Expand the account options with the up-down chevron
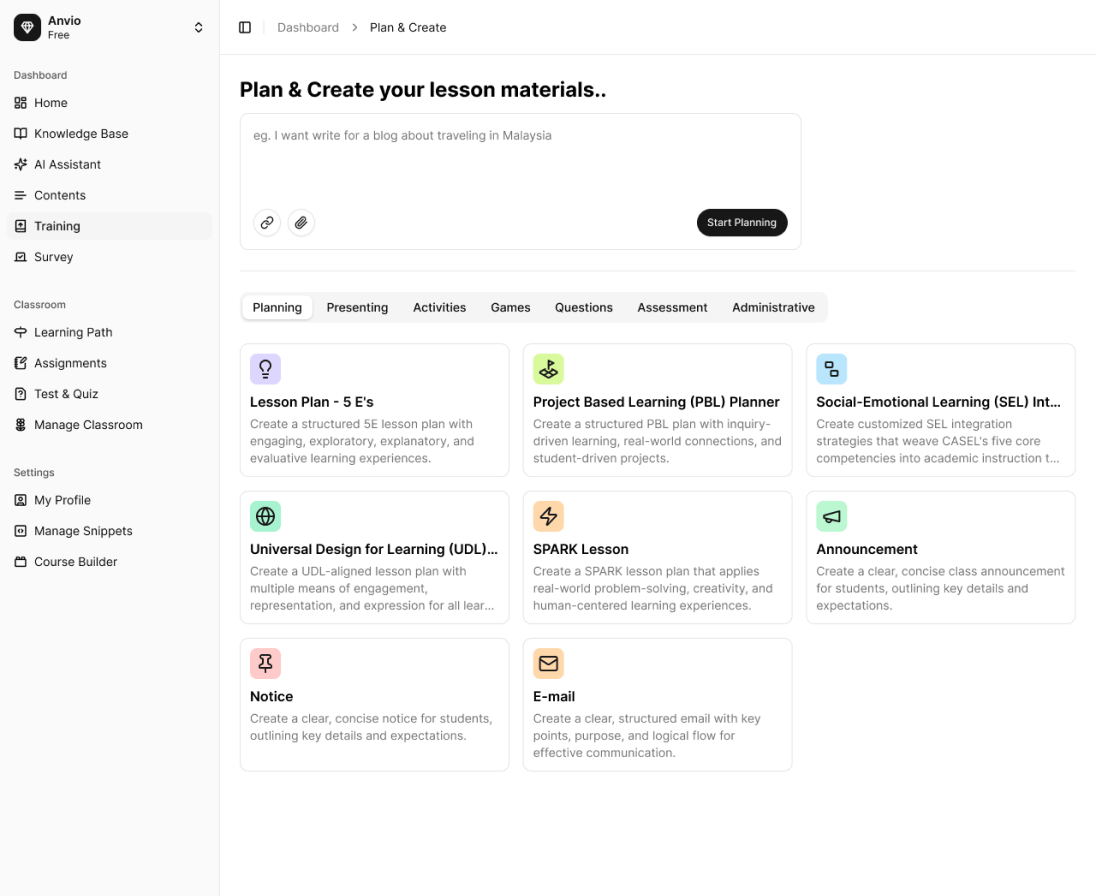Viewport: 1096px width, 896px height. pyautogui.click(x=198, y=27)
